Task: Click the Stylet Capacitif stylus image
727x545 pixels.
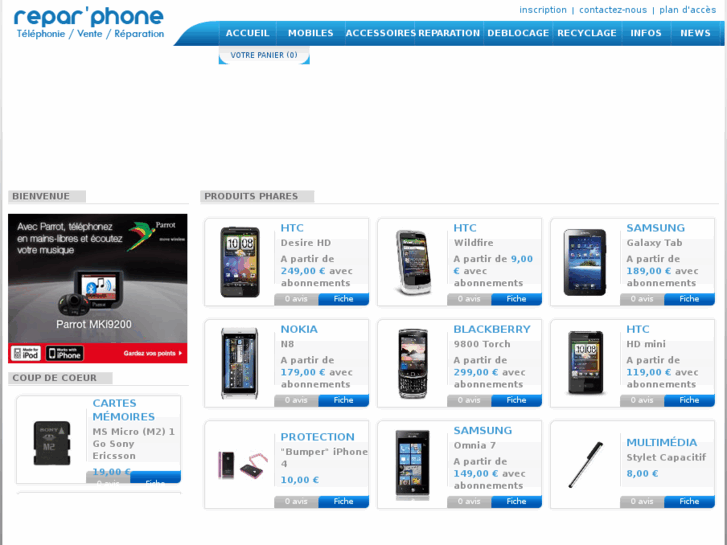Action: point(586,465)
